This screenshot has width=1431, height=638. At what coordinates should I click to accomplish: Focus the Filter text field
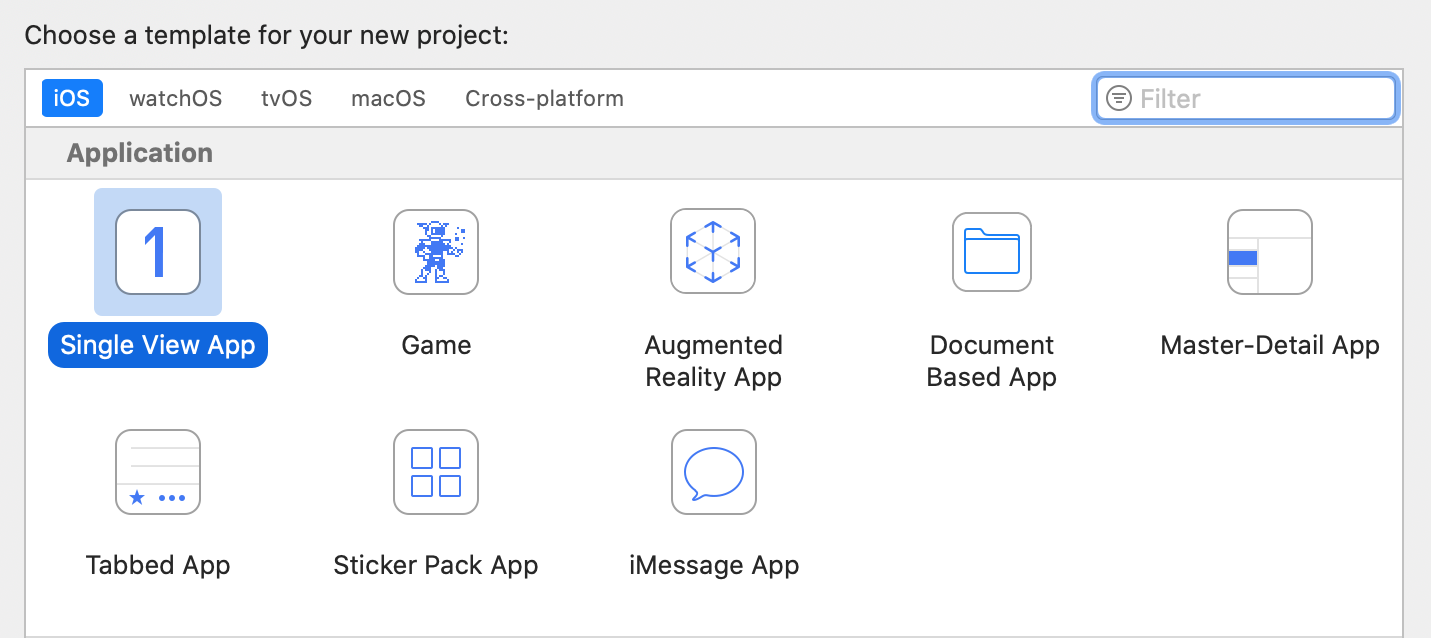click(x=1260, y=98)
